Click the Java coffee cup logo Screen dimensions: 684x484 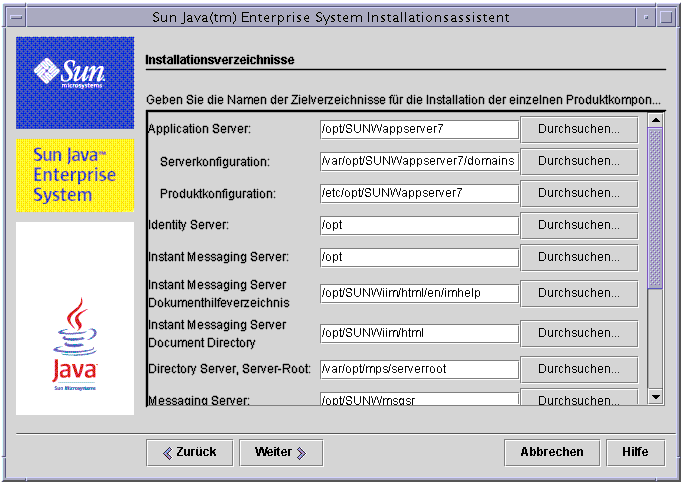tap(75, 344)
